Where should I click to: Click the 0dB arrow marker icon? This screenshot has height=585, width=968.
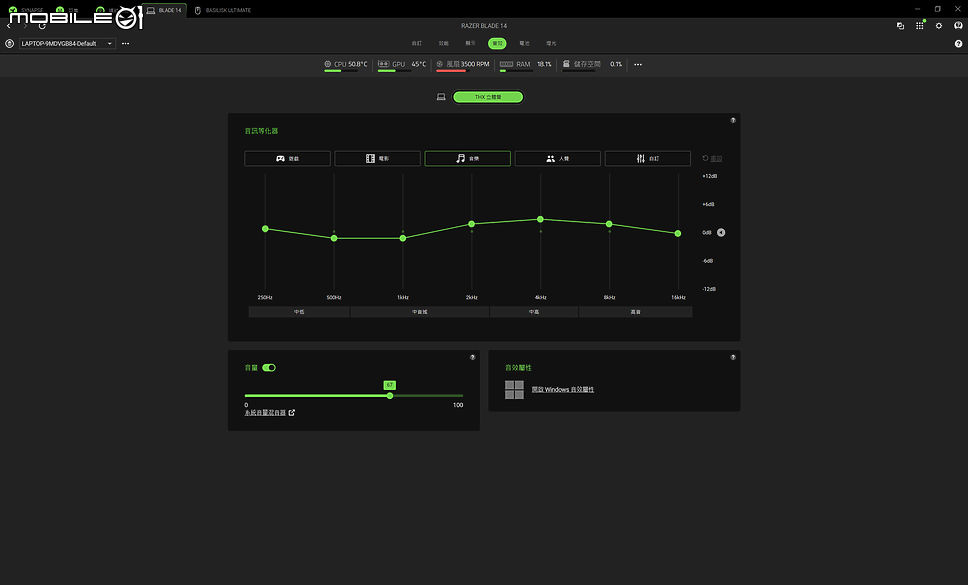tap(721, 233)
